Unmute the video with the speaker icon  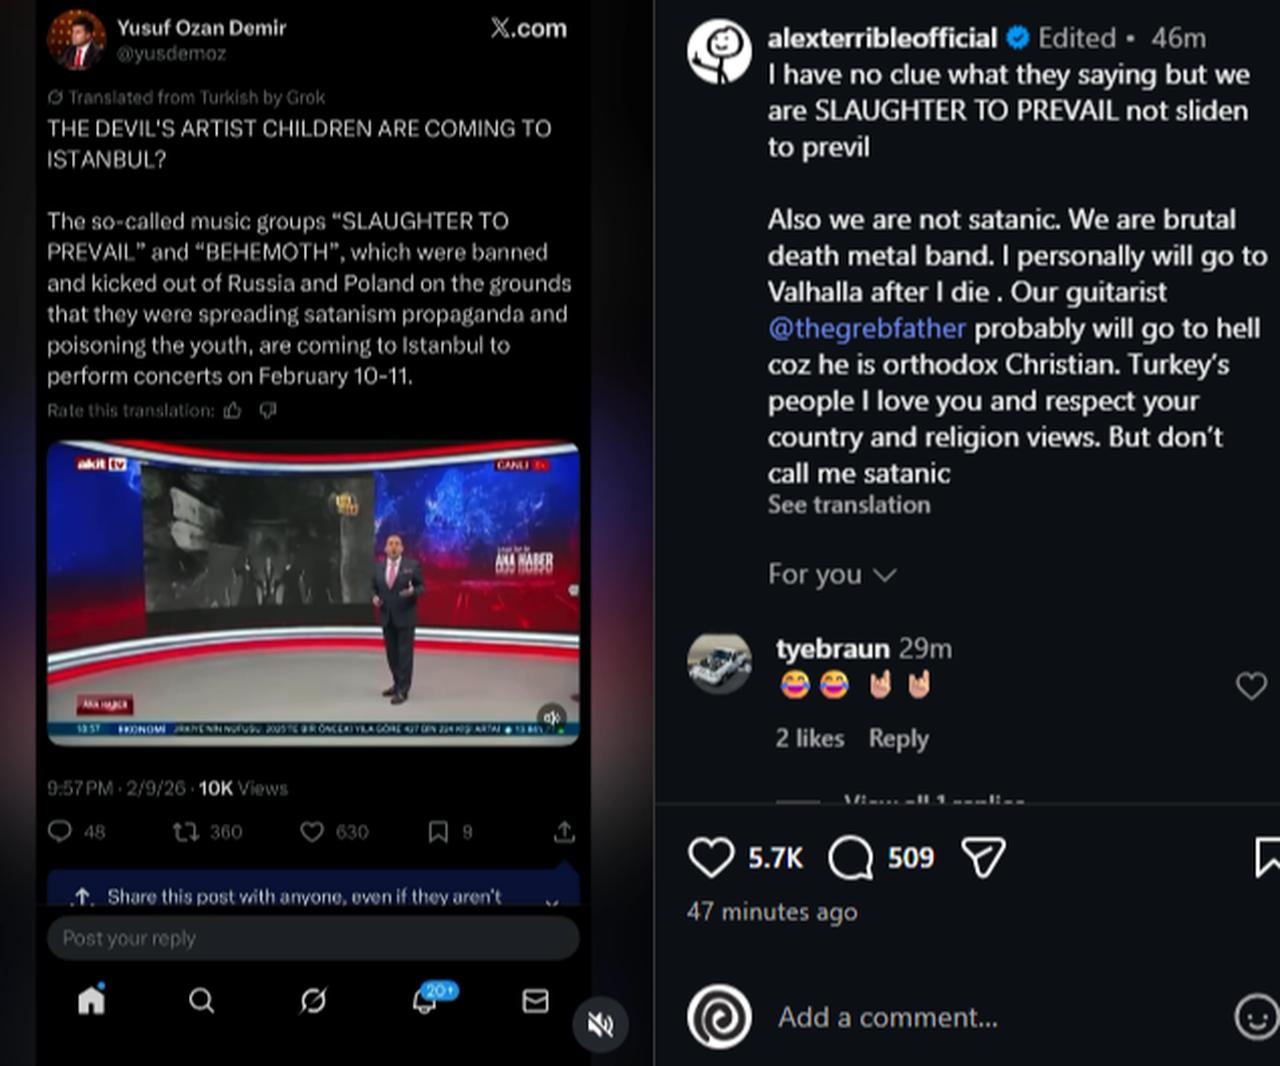pyautogui.click(x=599, y=1024)
